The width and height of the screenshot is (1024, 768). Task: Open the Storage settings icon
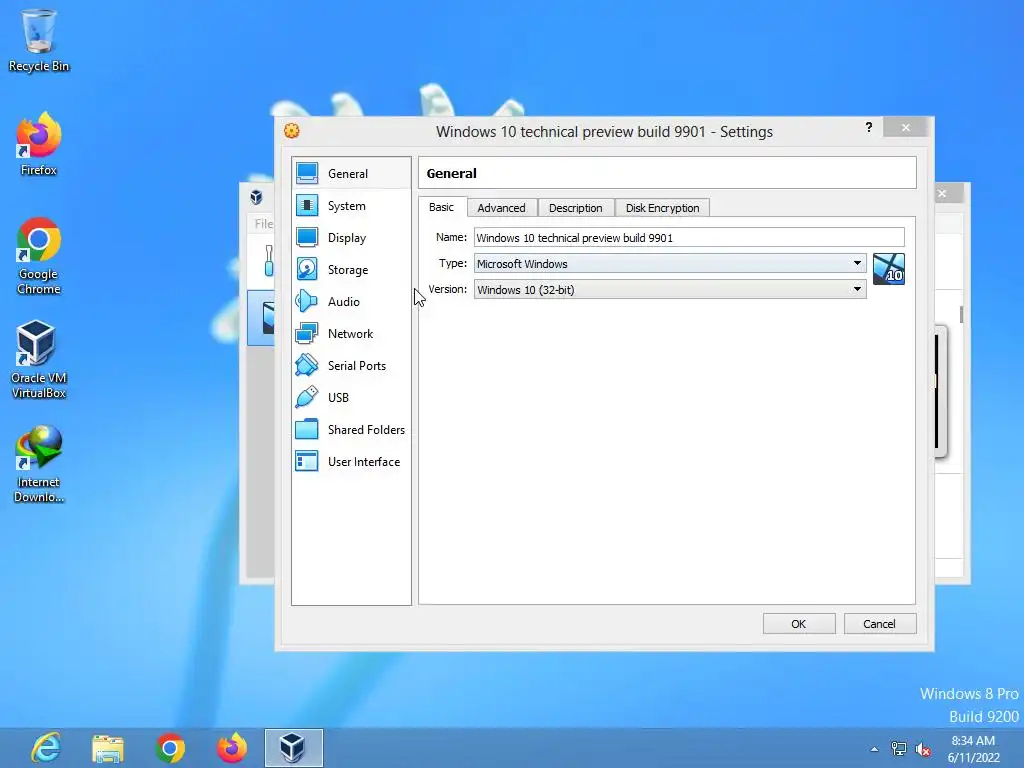click(307, 270)
